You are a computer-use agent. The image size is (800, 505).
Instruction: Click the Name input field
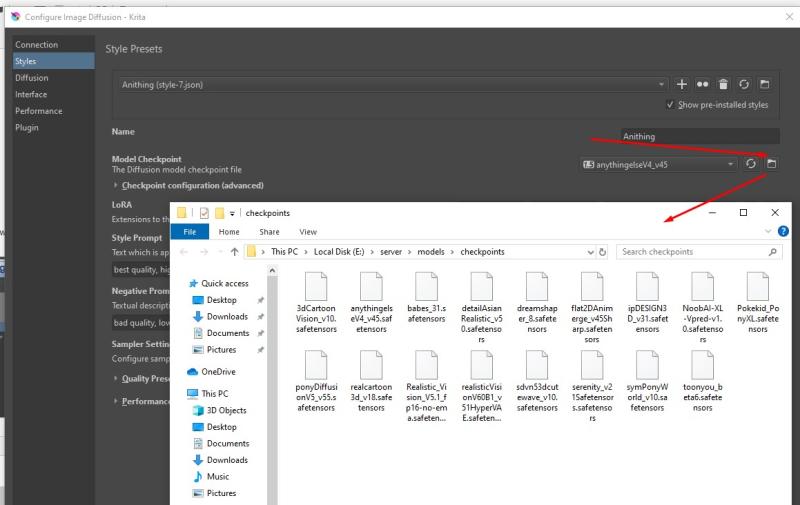tap(700, 136)
